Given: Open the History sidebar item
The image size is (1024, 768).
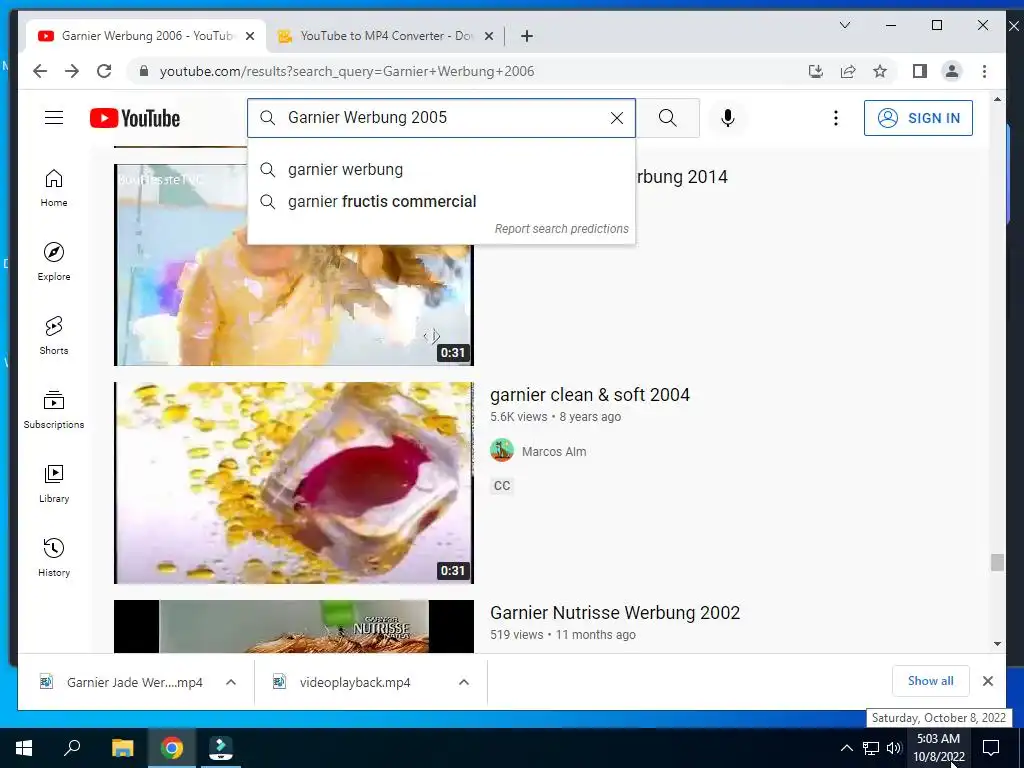Looking at the screenshot, I should coord(54,557).
